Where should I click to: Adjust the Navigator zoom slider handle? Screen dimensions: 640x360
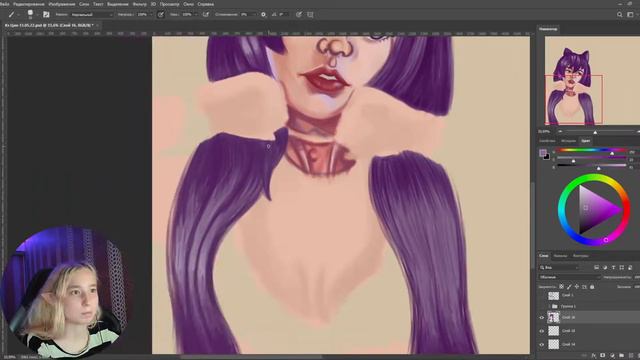(x=595, y=132)
